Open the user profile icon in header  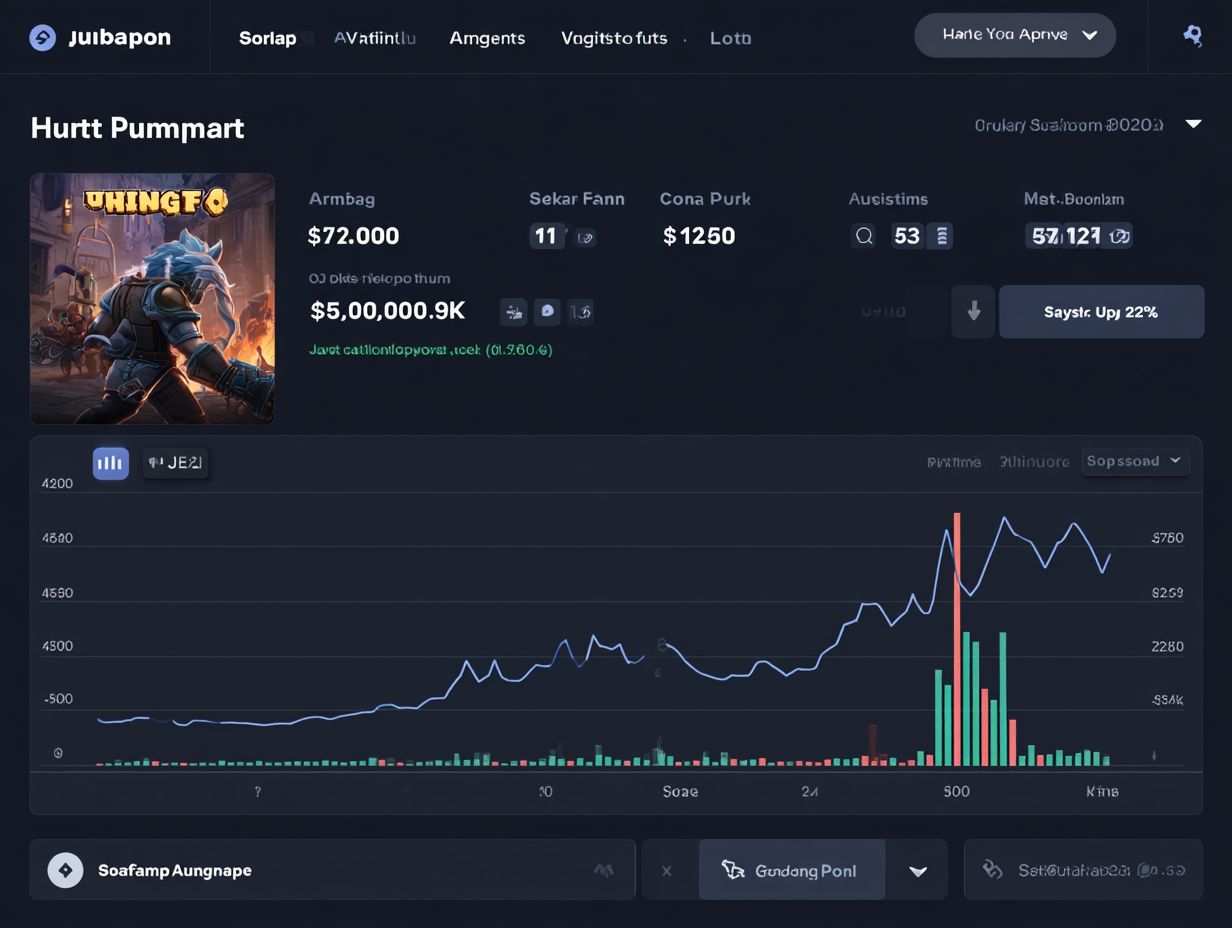[1192, 36]
